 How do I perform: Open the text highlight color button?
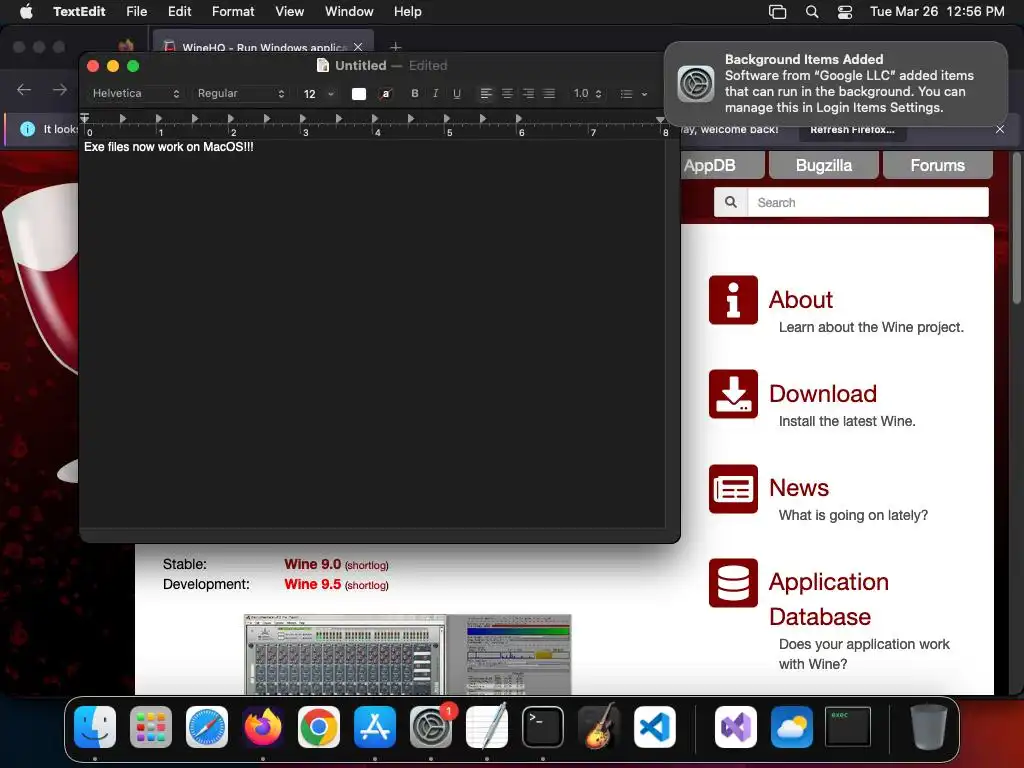click(x=386, y=93)
